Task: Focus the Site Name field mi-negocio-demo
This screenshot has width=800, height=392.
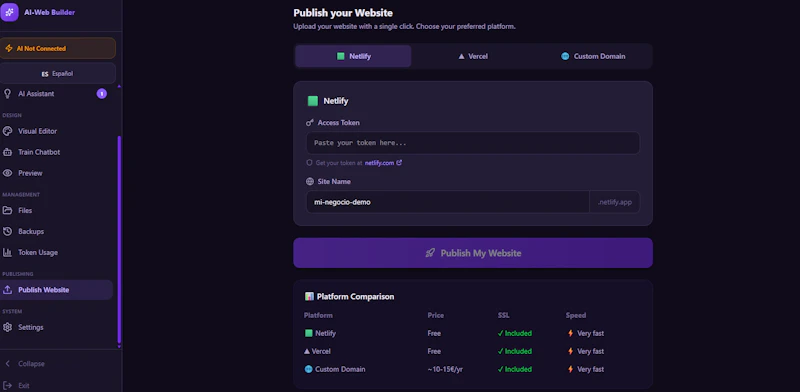Action: click(447, 202)
